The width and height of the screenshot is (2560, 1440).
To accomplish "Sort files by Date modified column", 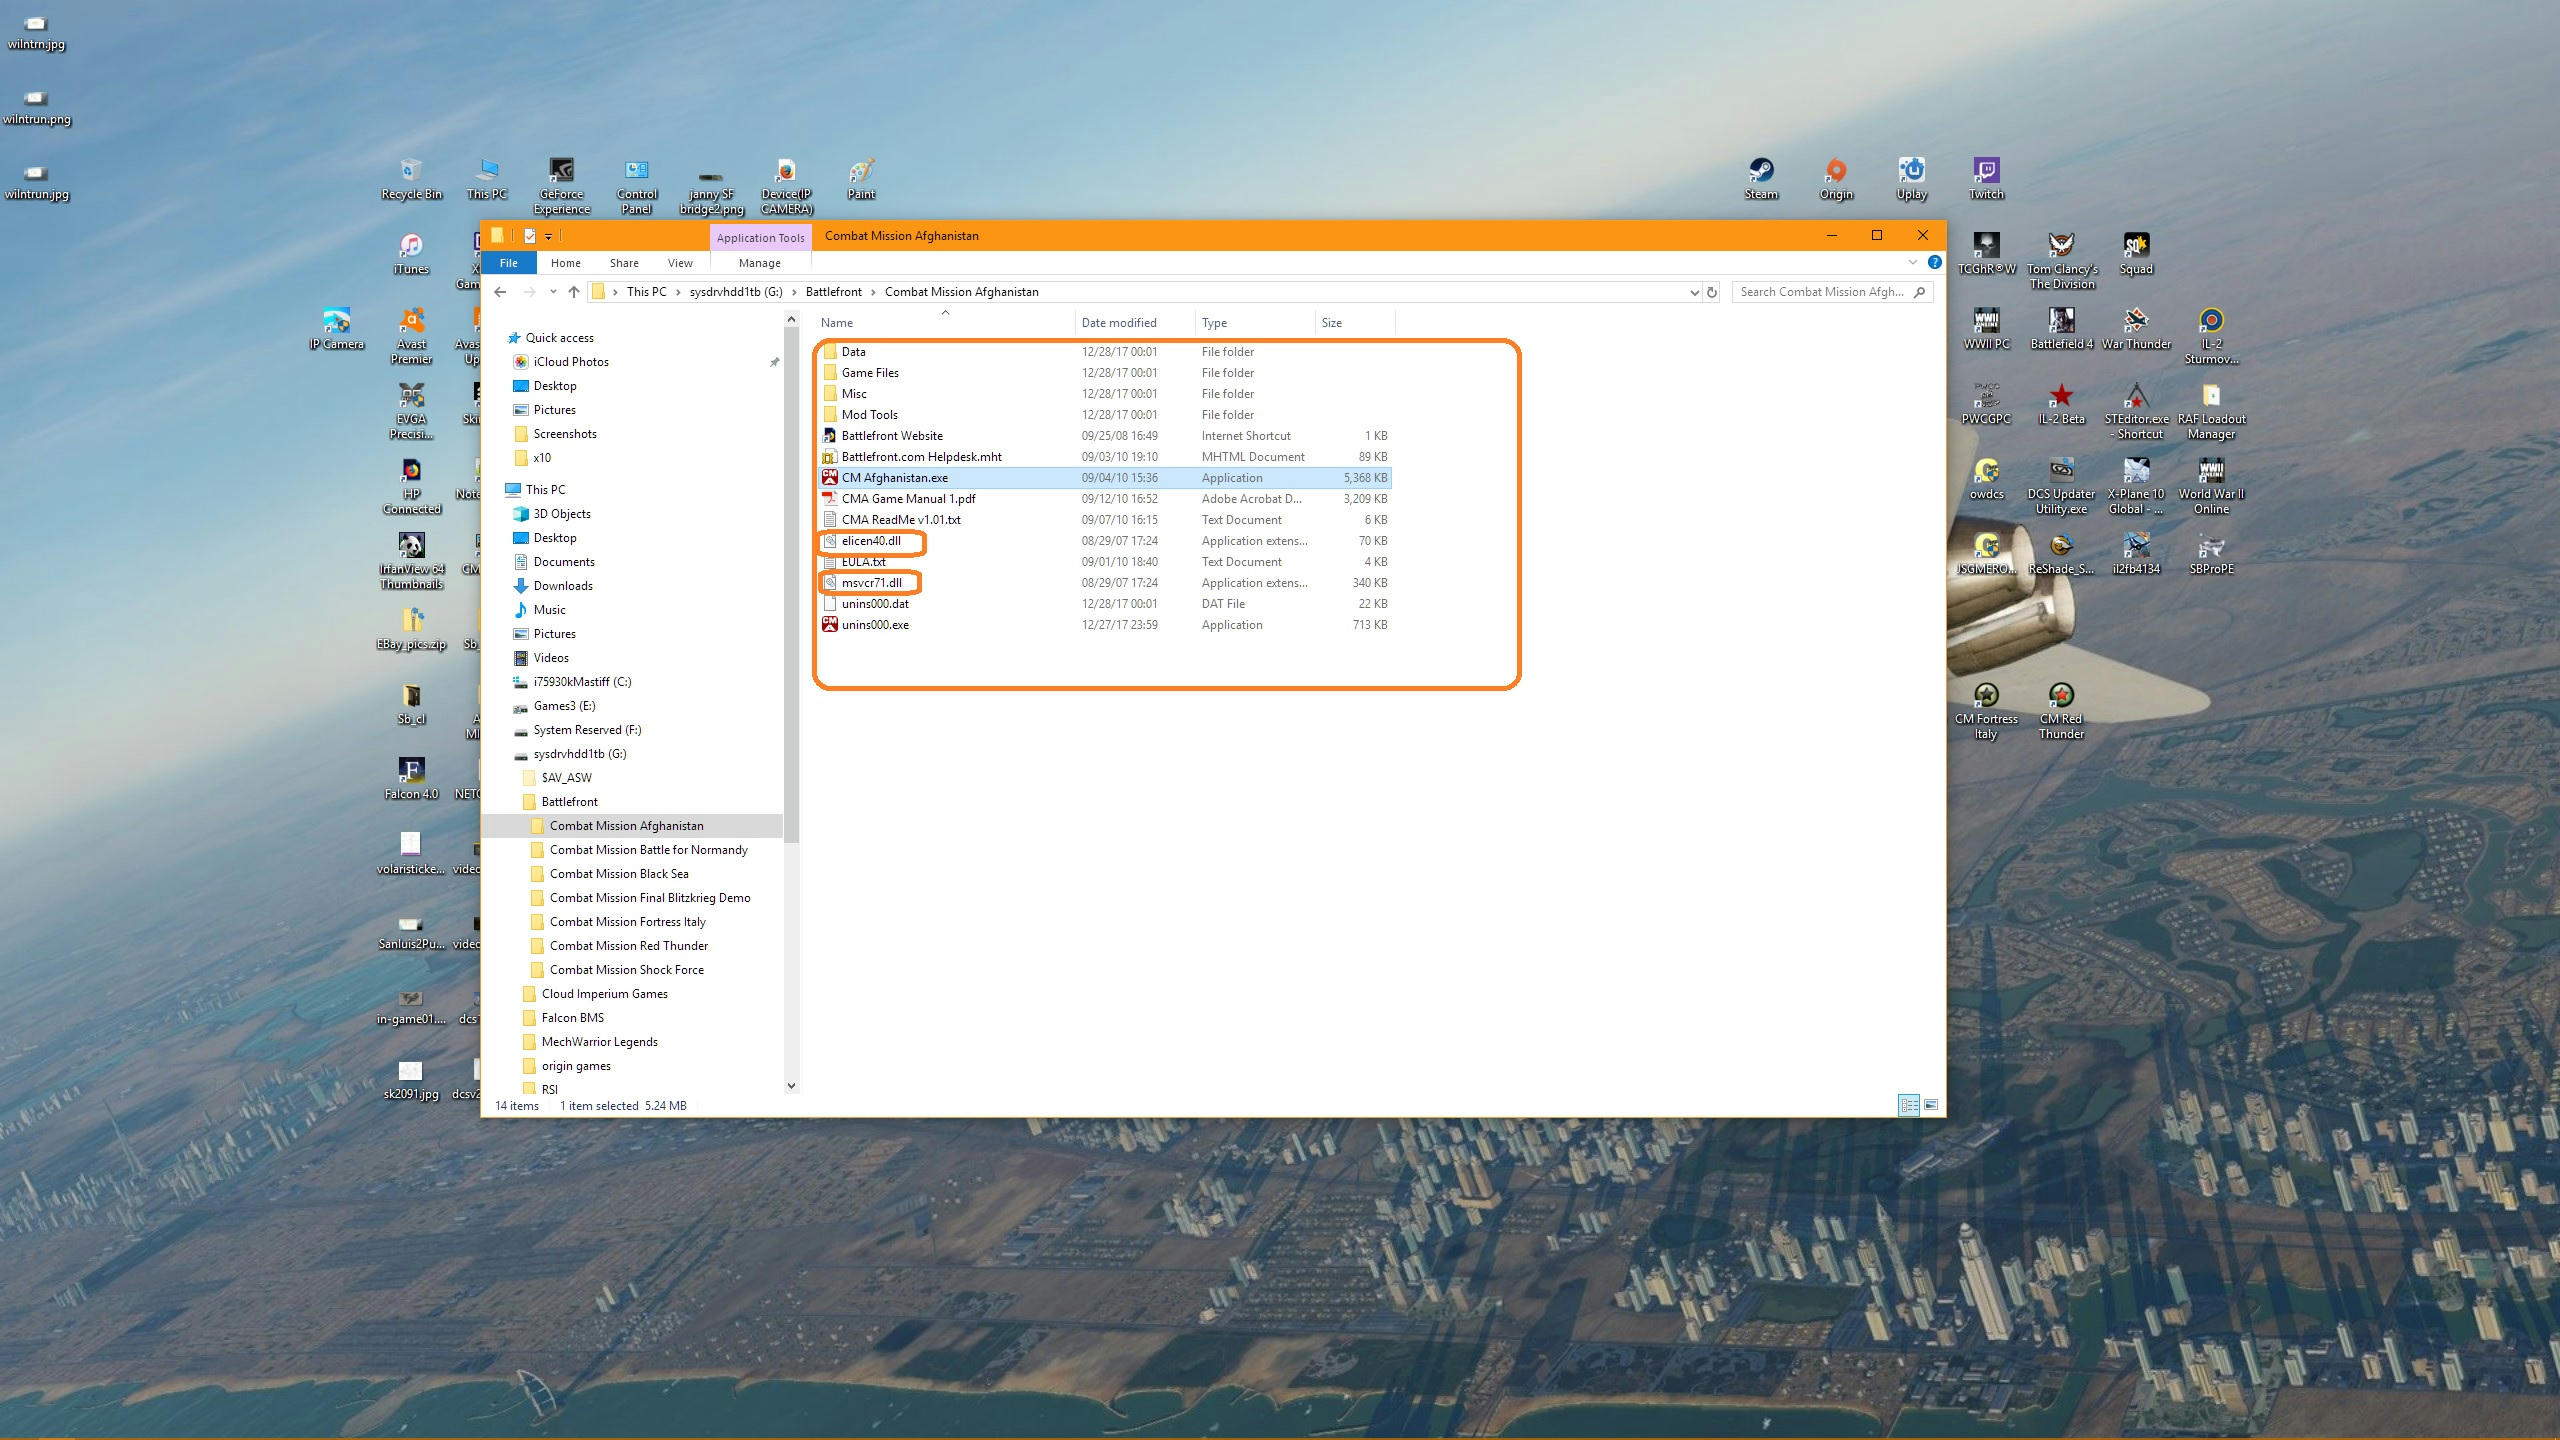I will pos(1118,323).
